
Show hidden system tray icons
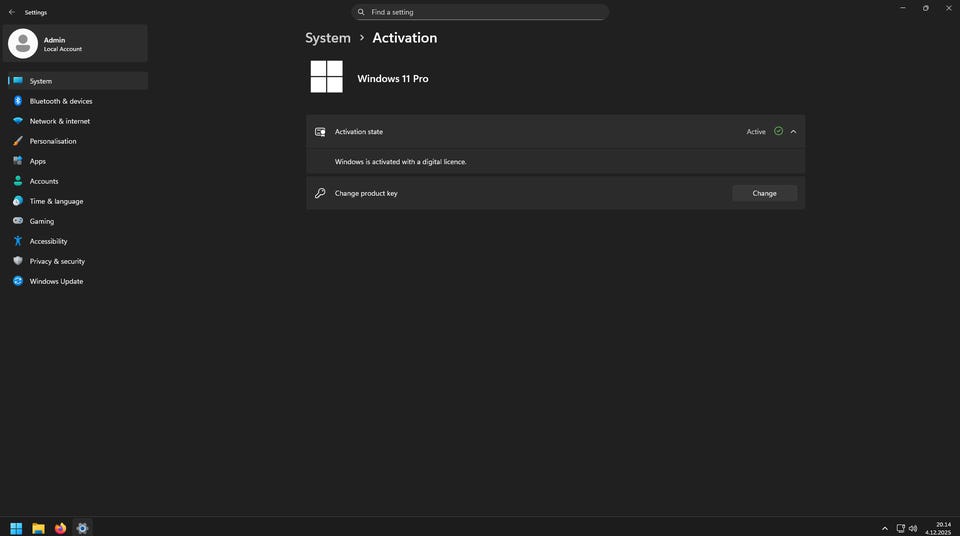885,528
